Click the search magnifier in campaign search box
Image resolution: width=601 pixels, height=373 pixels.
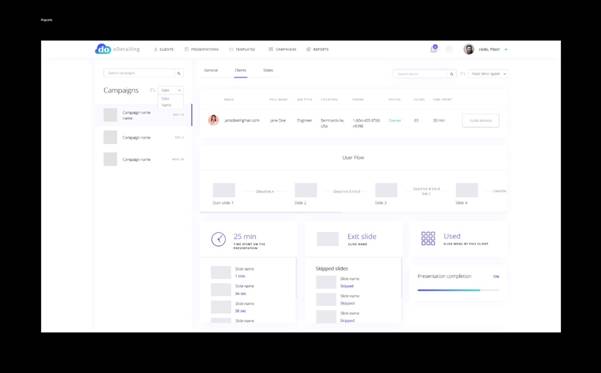(x=179, y=73)
